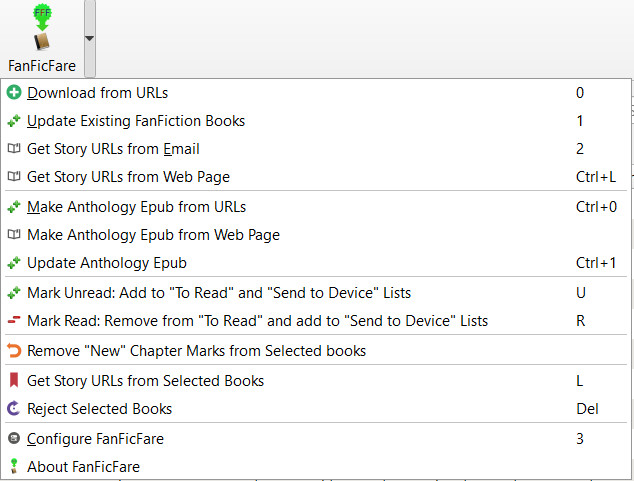Screen dimensions: 634x481
Task: Select Download from URLs
Action: [x=97, y=93]
